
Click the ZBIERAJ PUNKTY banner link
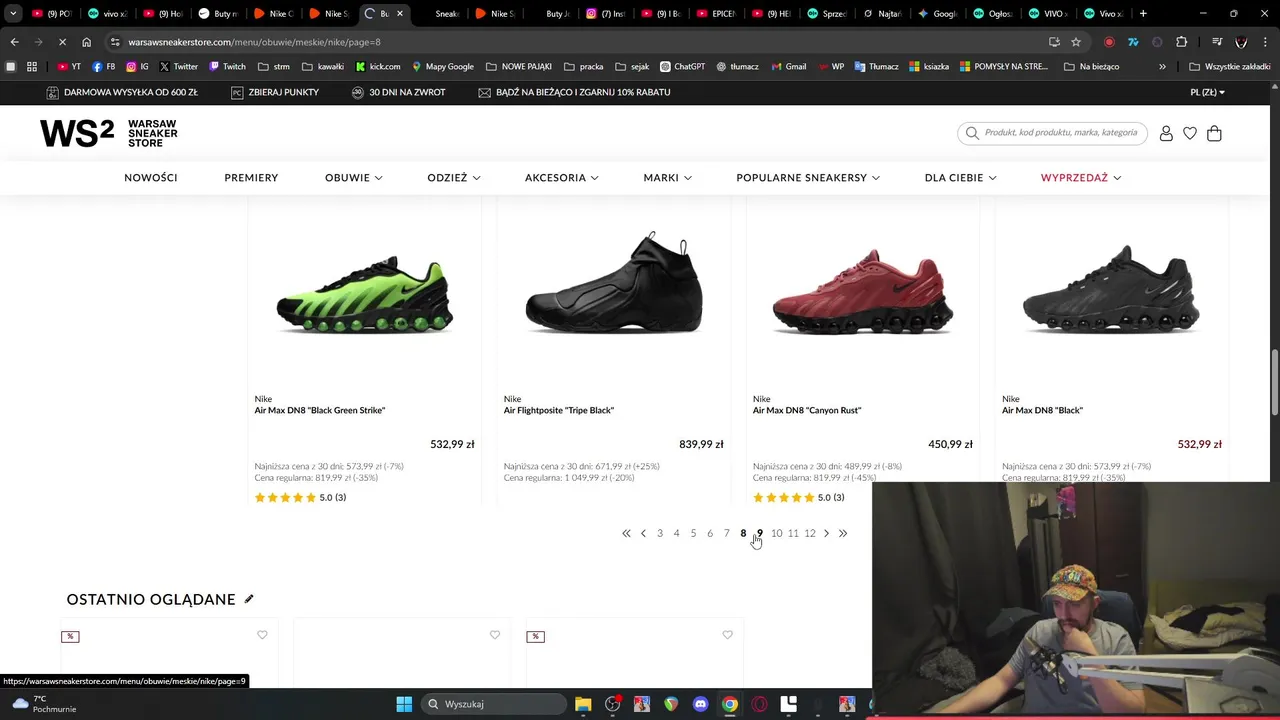[x=274, y=92]
